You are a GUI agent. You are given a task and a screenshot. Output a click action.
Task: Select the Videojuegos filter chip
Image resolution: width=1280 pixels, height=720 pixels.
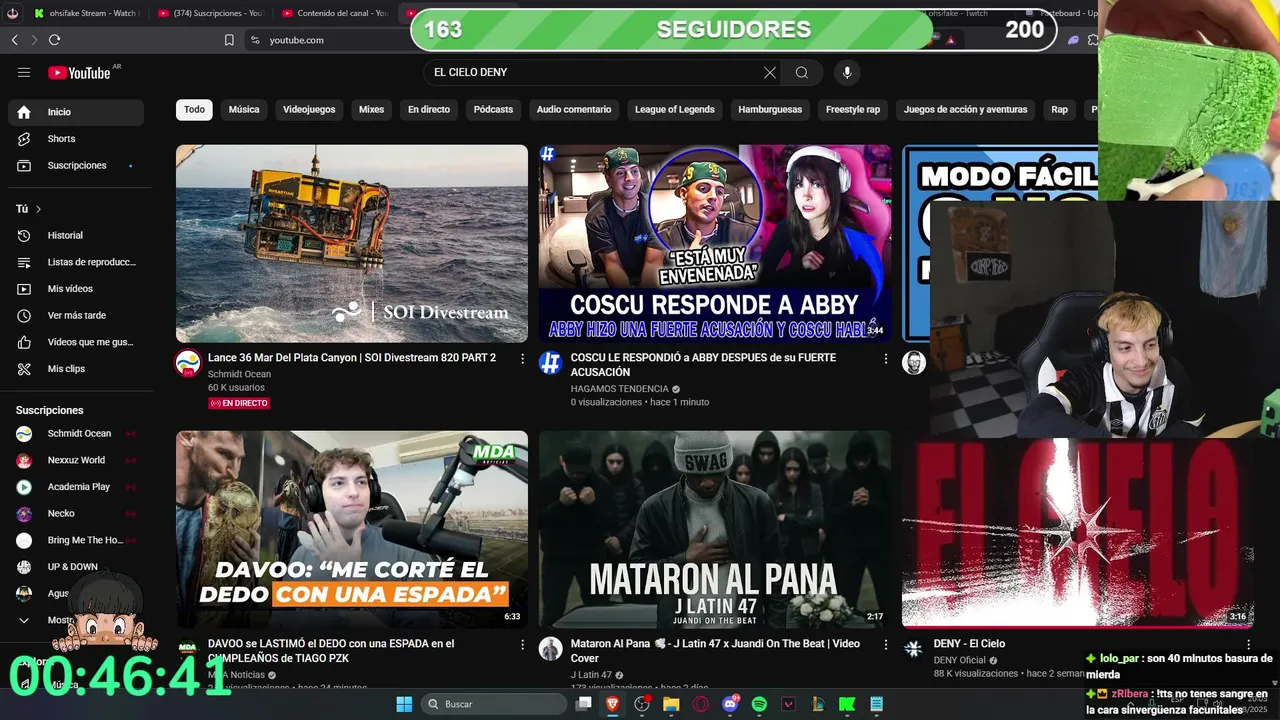(309, 109)
